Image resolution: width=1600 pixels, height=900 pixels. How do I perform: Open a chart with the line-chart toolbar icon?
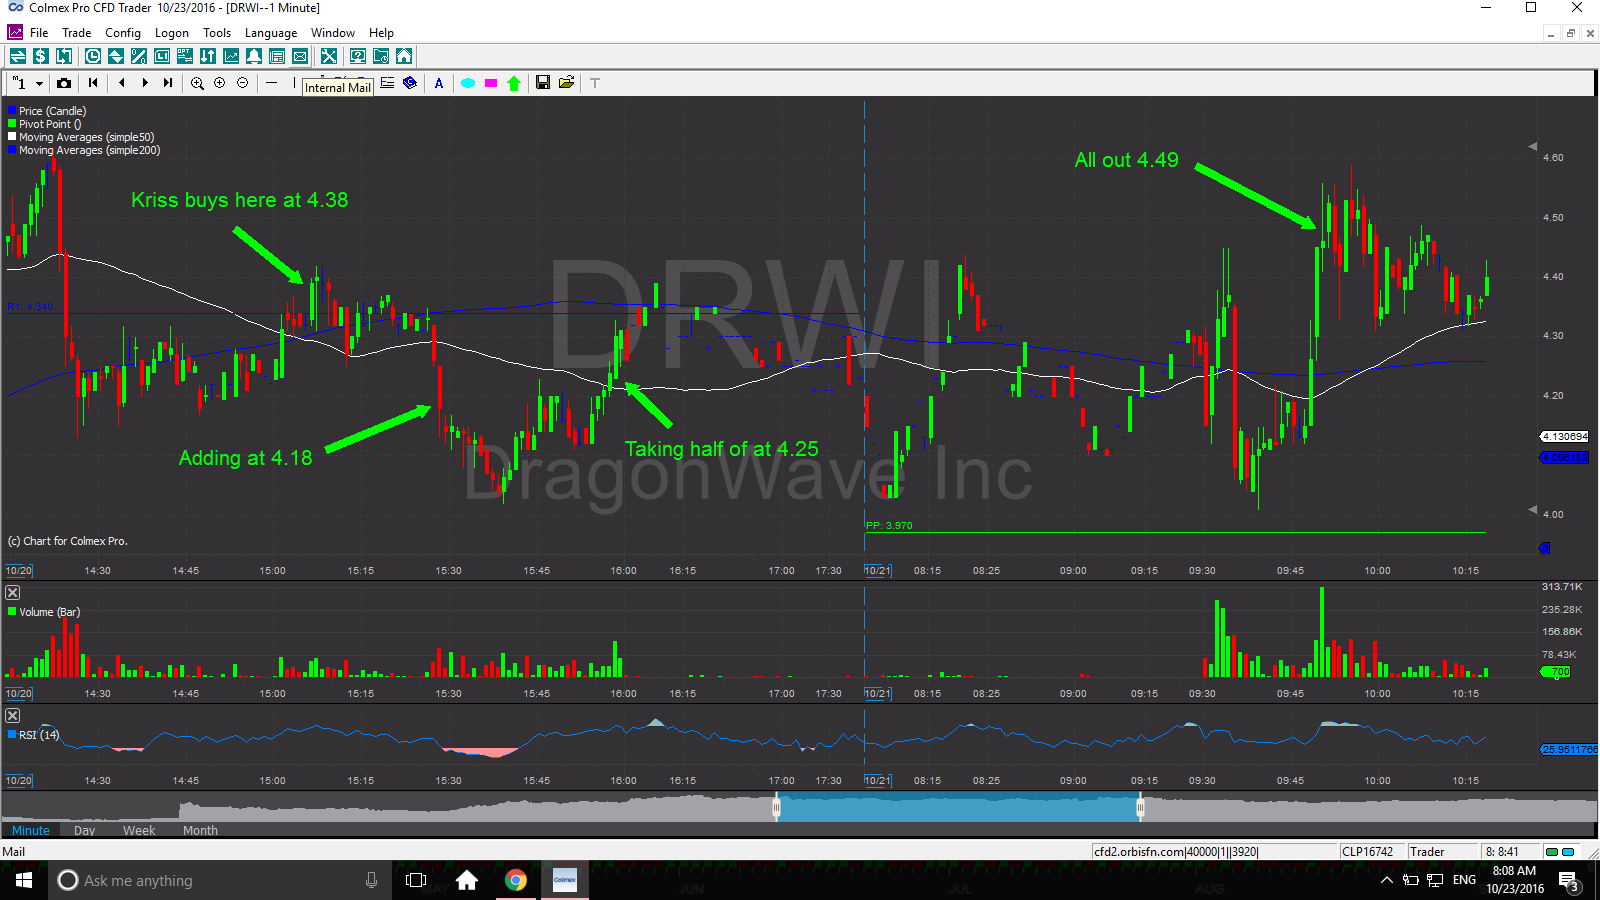[231, 56]
